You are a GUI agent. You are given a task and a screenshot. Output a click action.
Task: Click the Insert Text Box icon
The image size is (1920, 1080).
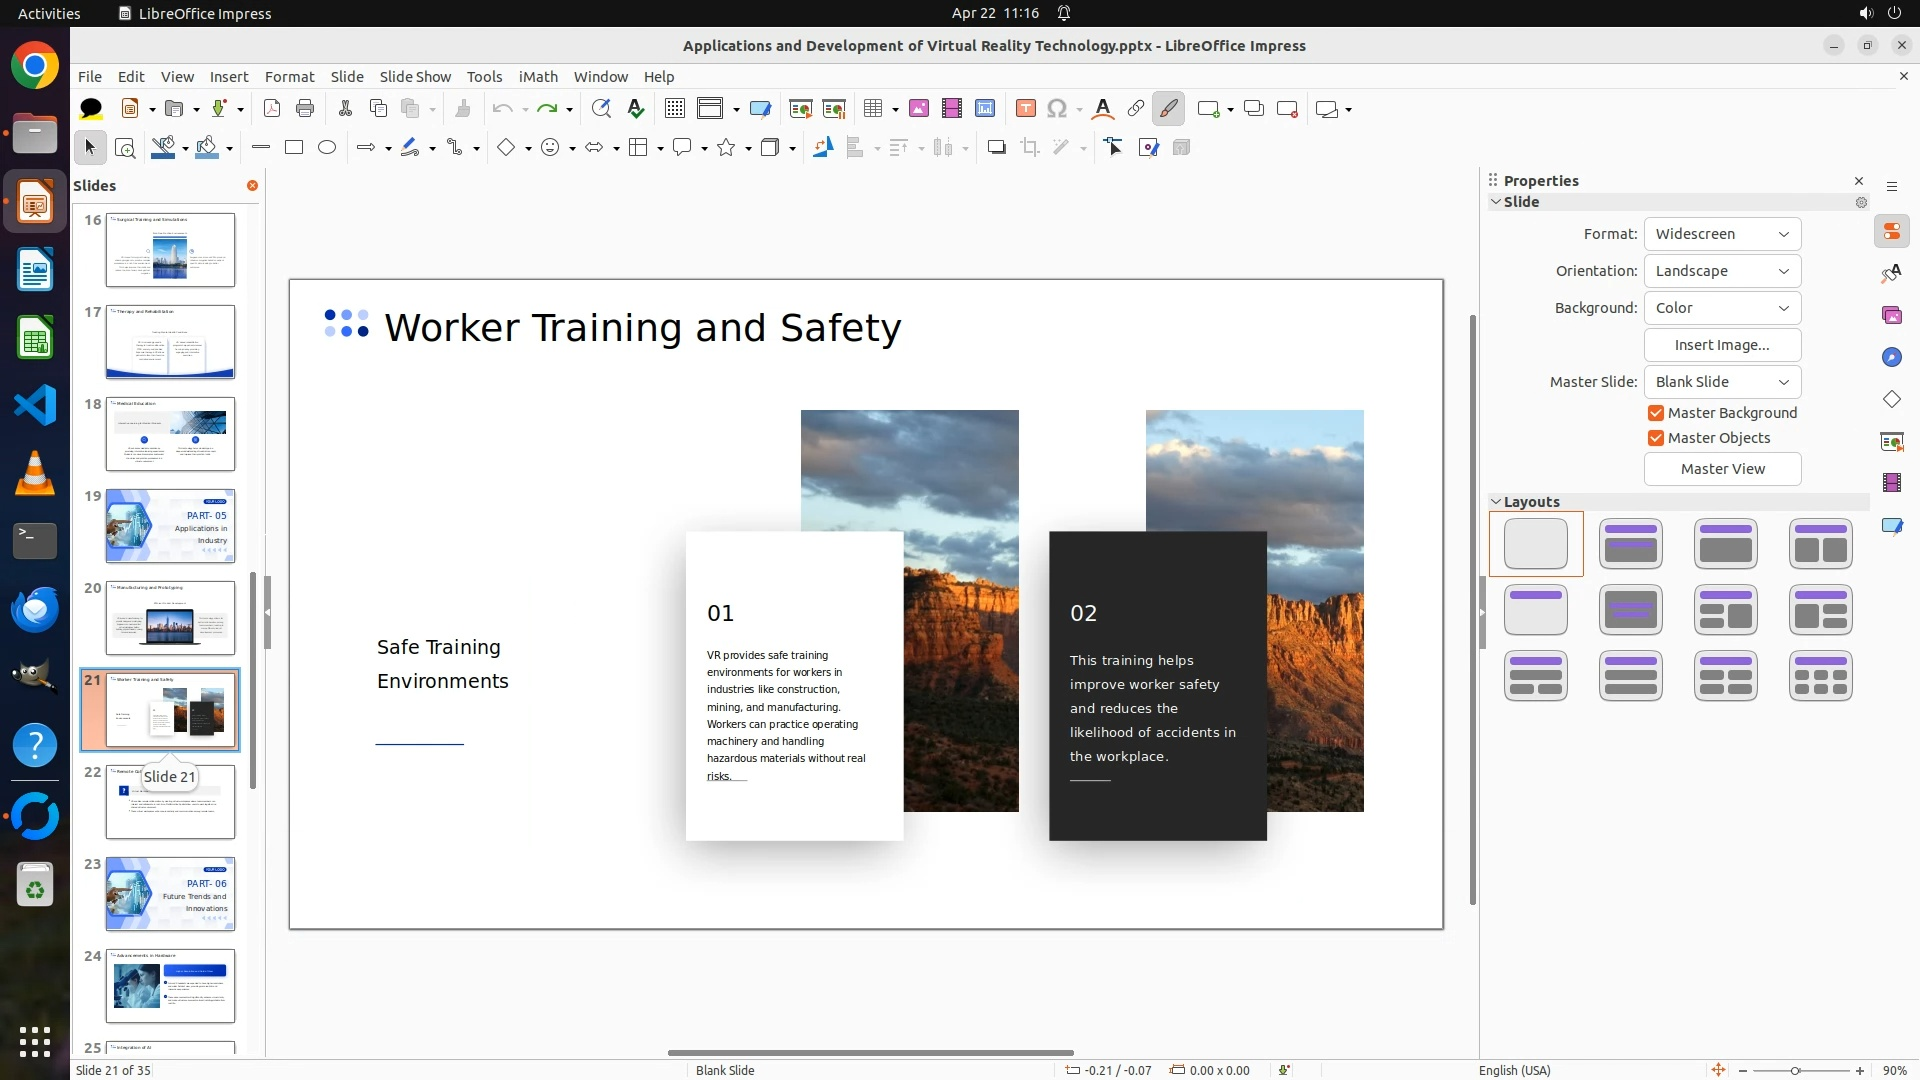point(1025,109)
